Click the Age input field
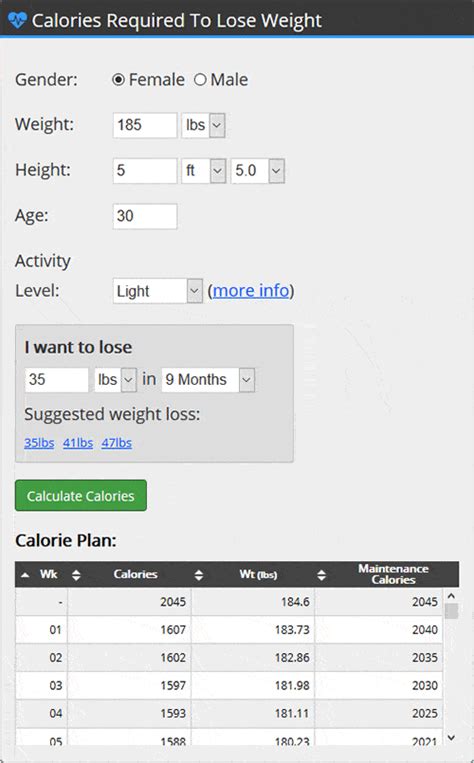 145,217
